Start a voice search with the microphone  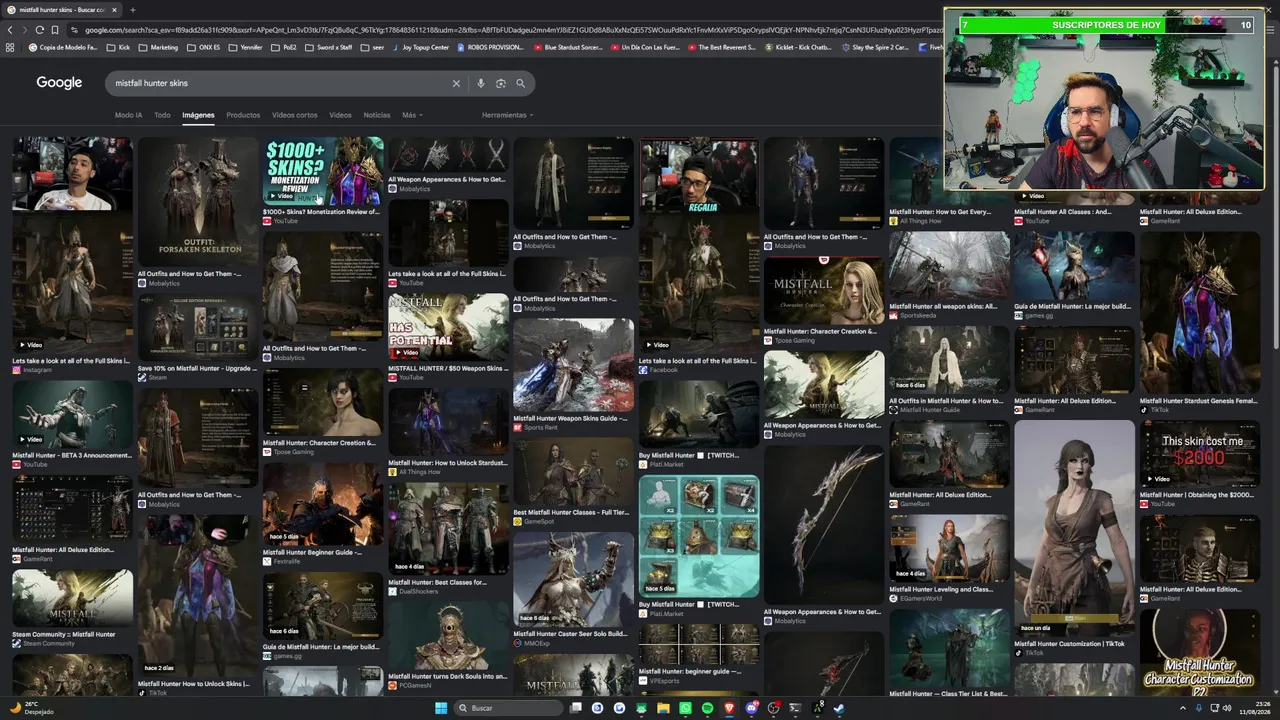pyautogui.click(x=481, y=84)
